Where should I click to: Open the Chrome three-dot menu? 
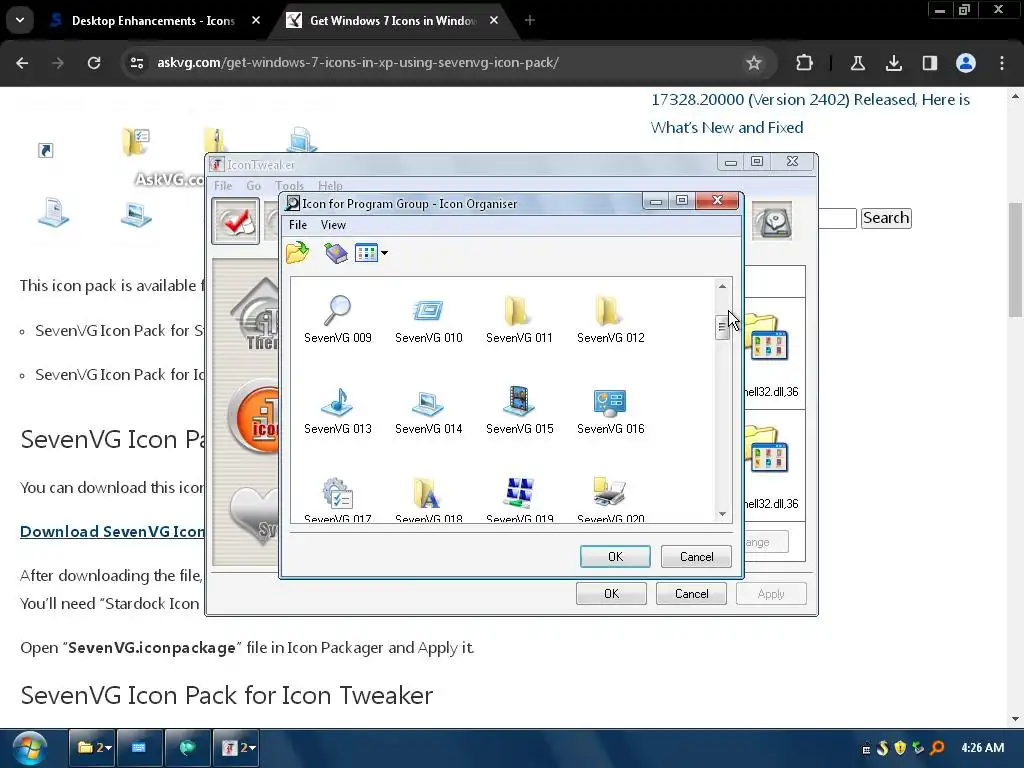click(1002, 63)
